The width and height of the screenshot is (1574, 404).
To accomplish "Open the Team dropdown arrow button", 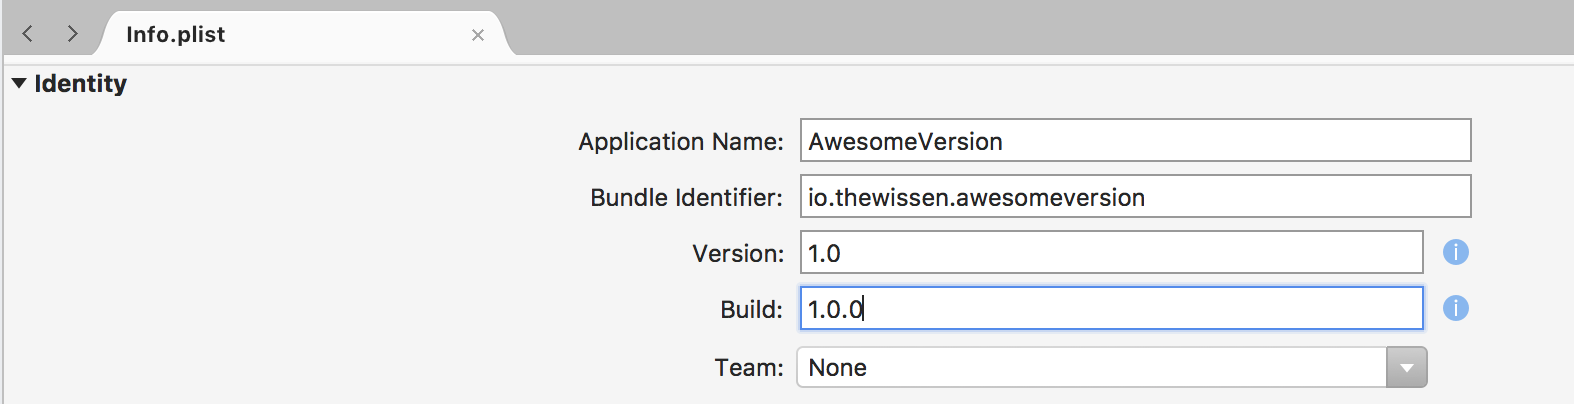I will [x=1406, y=367].
